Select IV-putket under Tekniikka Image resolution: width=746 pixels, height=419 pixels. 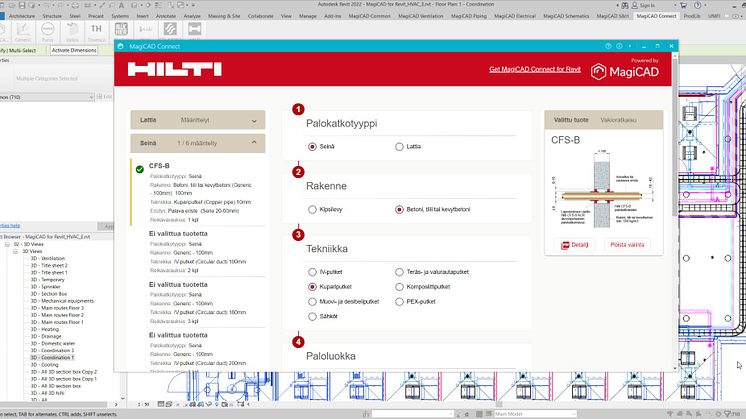[x=312, y=272]
